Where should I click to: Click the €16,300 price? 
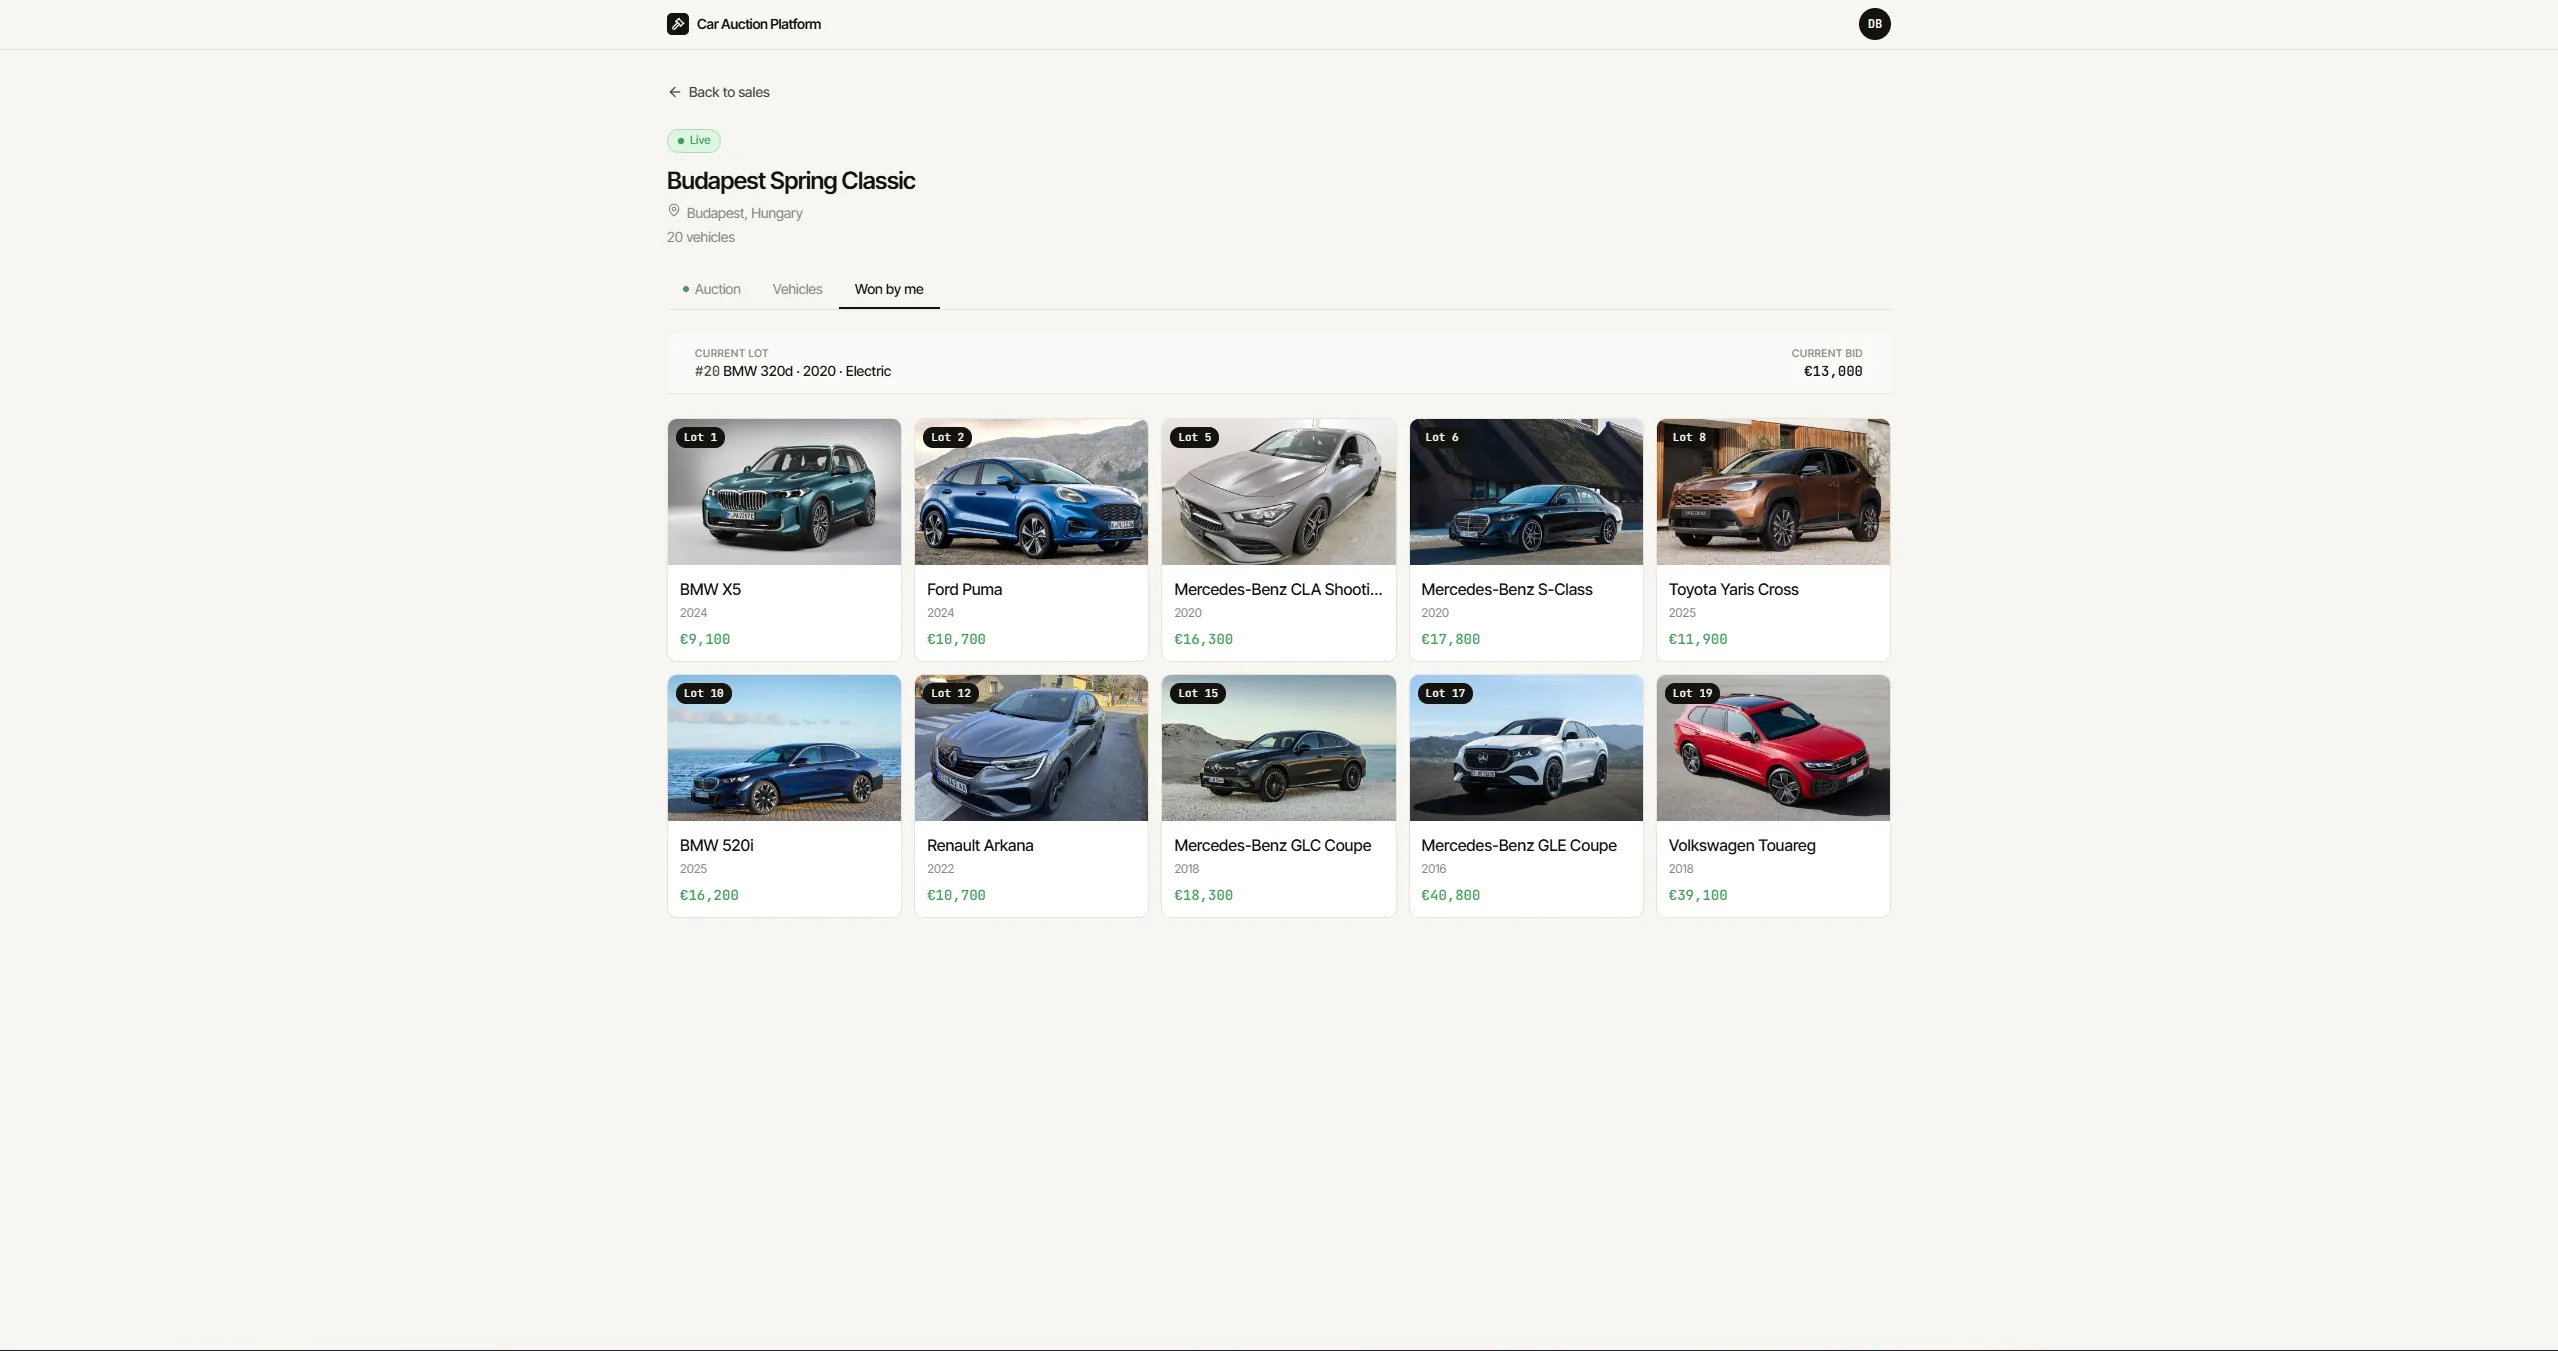tap(1203, 639)
